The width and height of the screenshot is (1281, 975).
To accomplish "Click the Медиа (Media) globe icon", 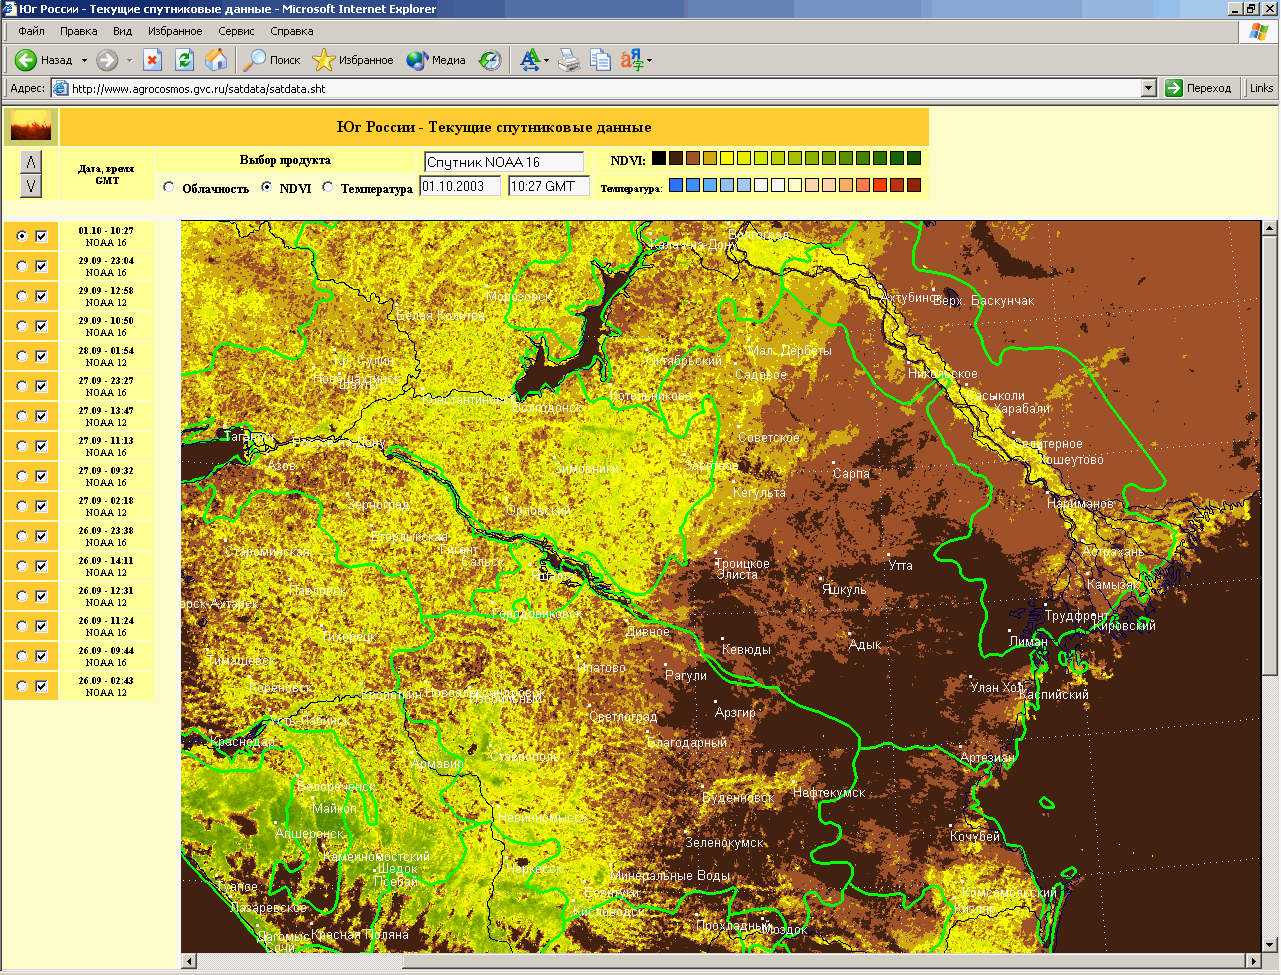I will (417, 60).
